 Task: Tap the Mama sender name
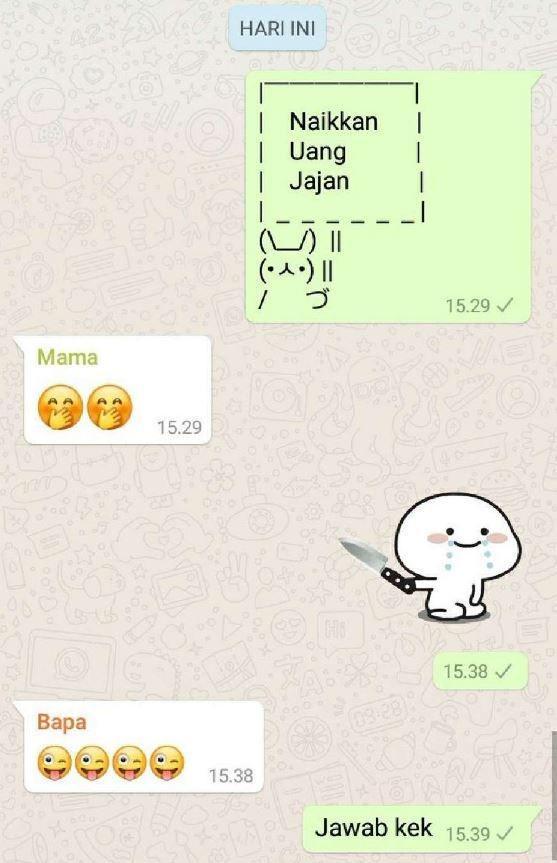[x=68, y=357]
